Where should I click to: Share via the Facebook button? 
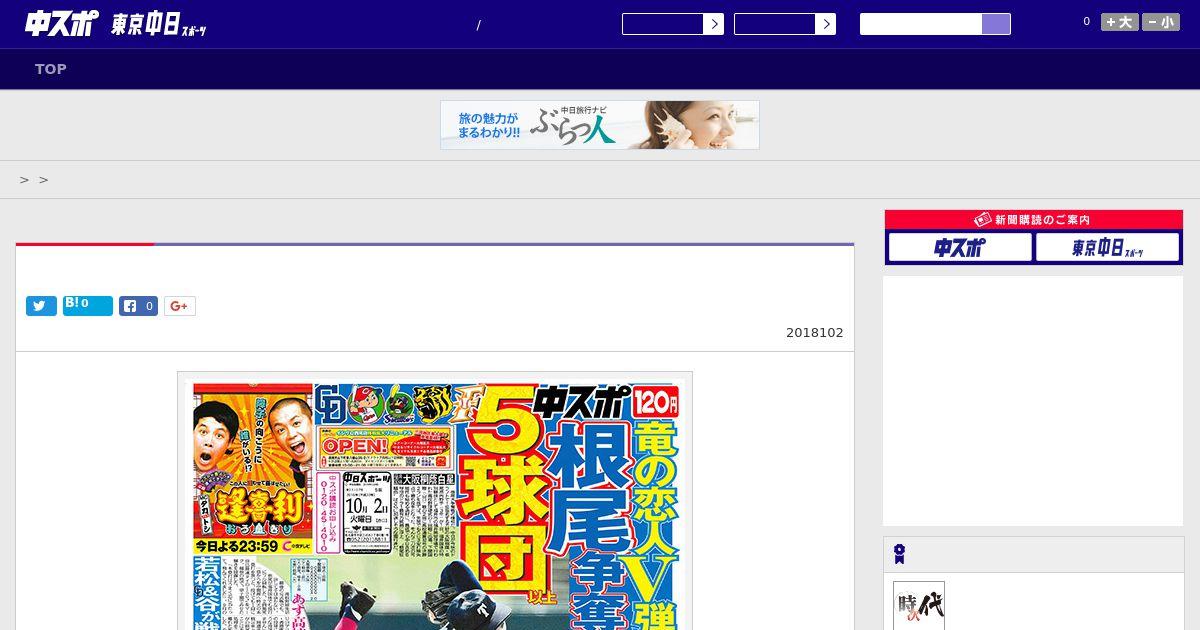[139, 306]
